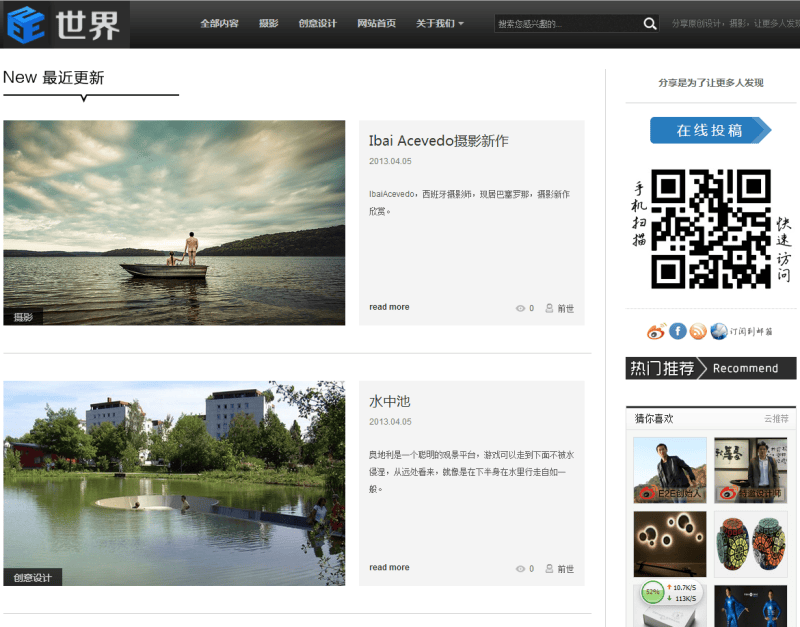Screen dimensions: 800x627
Task: Open the Weibo social icon link
Action: (x=656, y=331)
